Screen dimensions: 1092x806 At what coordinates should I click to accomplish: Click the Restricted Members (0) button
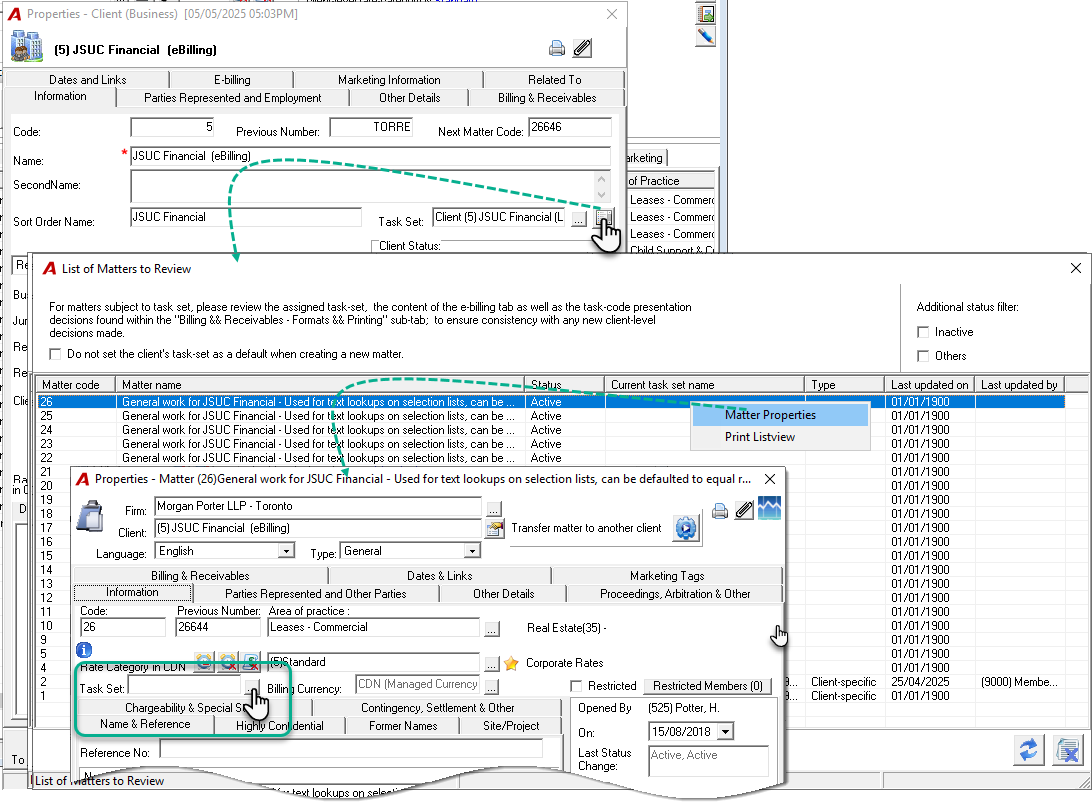tap(708, 686)
